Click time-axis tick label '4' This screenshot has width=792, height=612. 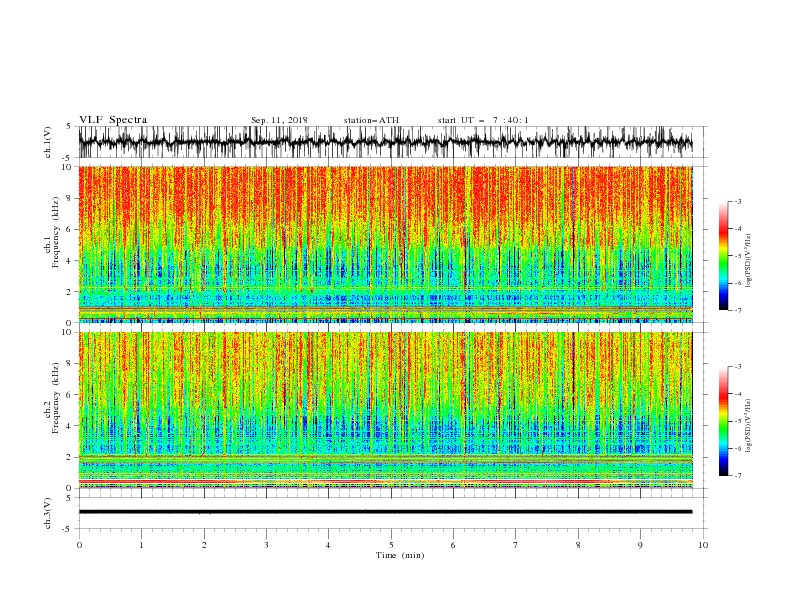[329, 545]
